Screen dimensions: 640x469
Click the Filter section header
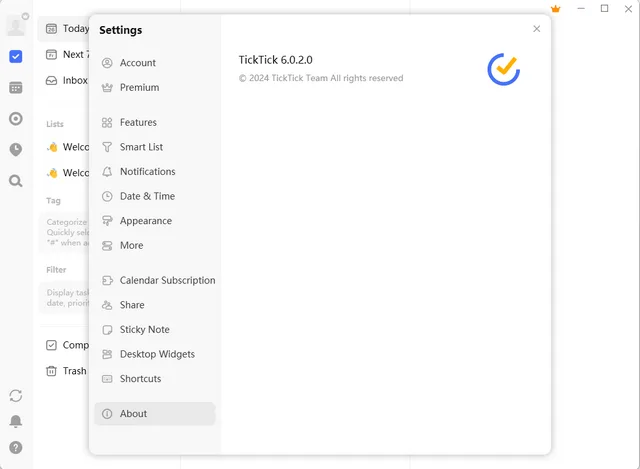pyautogui.click(x=56, y=270)
